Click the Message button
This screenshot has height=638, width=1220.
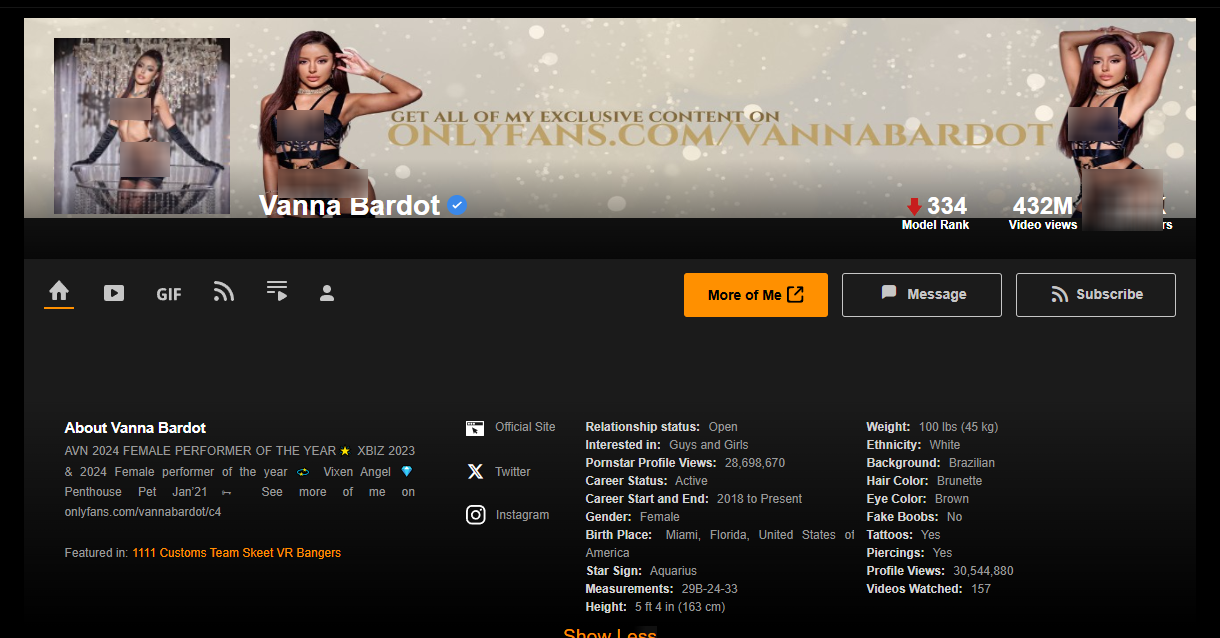pos(921,294)
